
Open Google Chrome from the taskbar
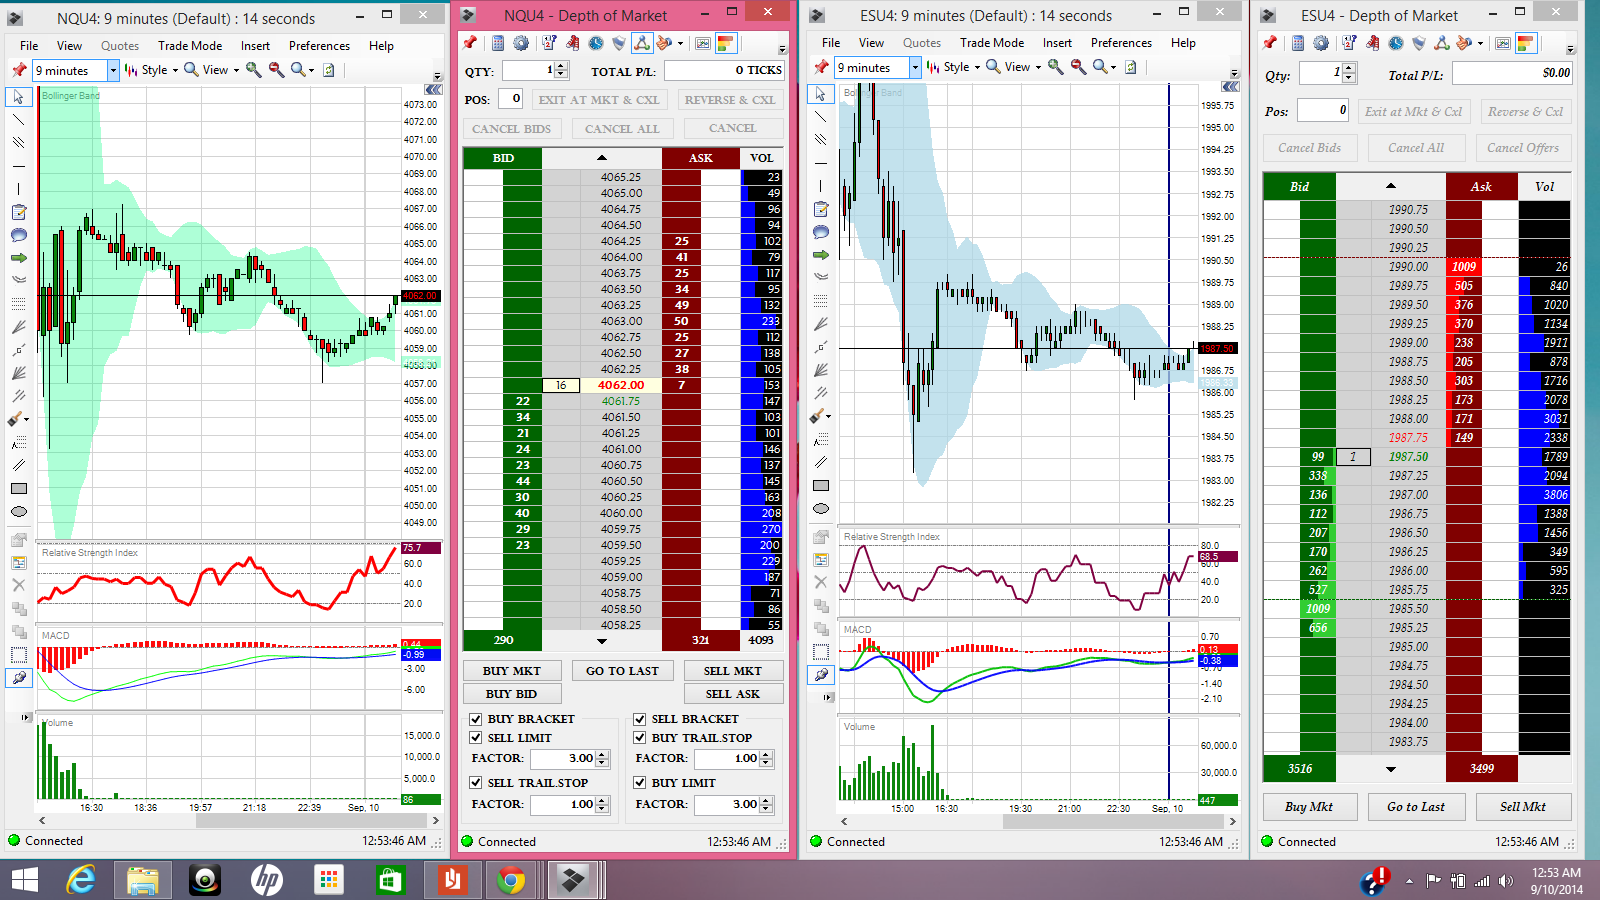[x=511, y=880]
